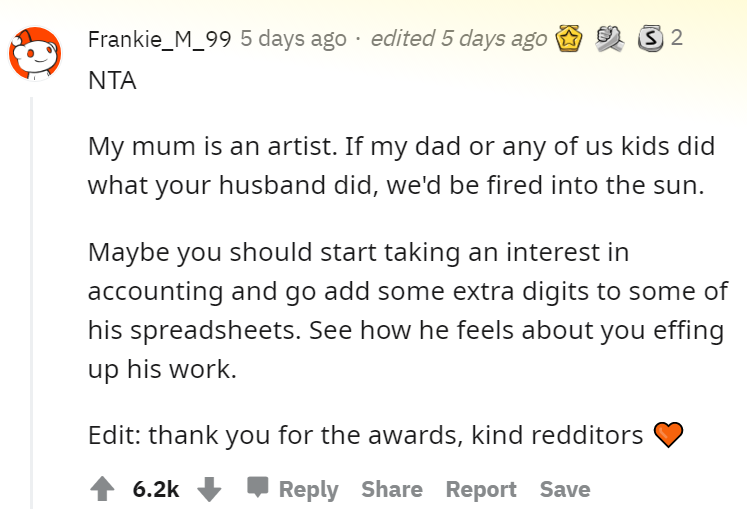Click the speech bubble reply icon
The height and width of the screenshot is (509, 747).
coord(258,487)
